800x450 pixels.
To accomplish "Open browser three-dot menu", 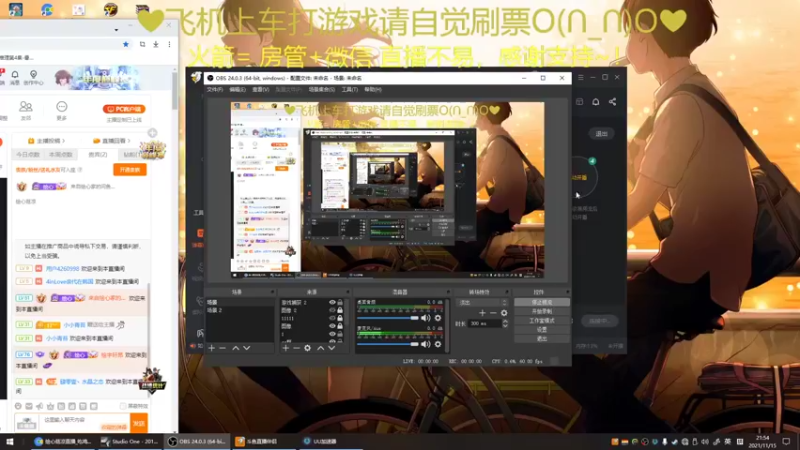I will coord(169,44).
